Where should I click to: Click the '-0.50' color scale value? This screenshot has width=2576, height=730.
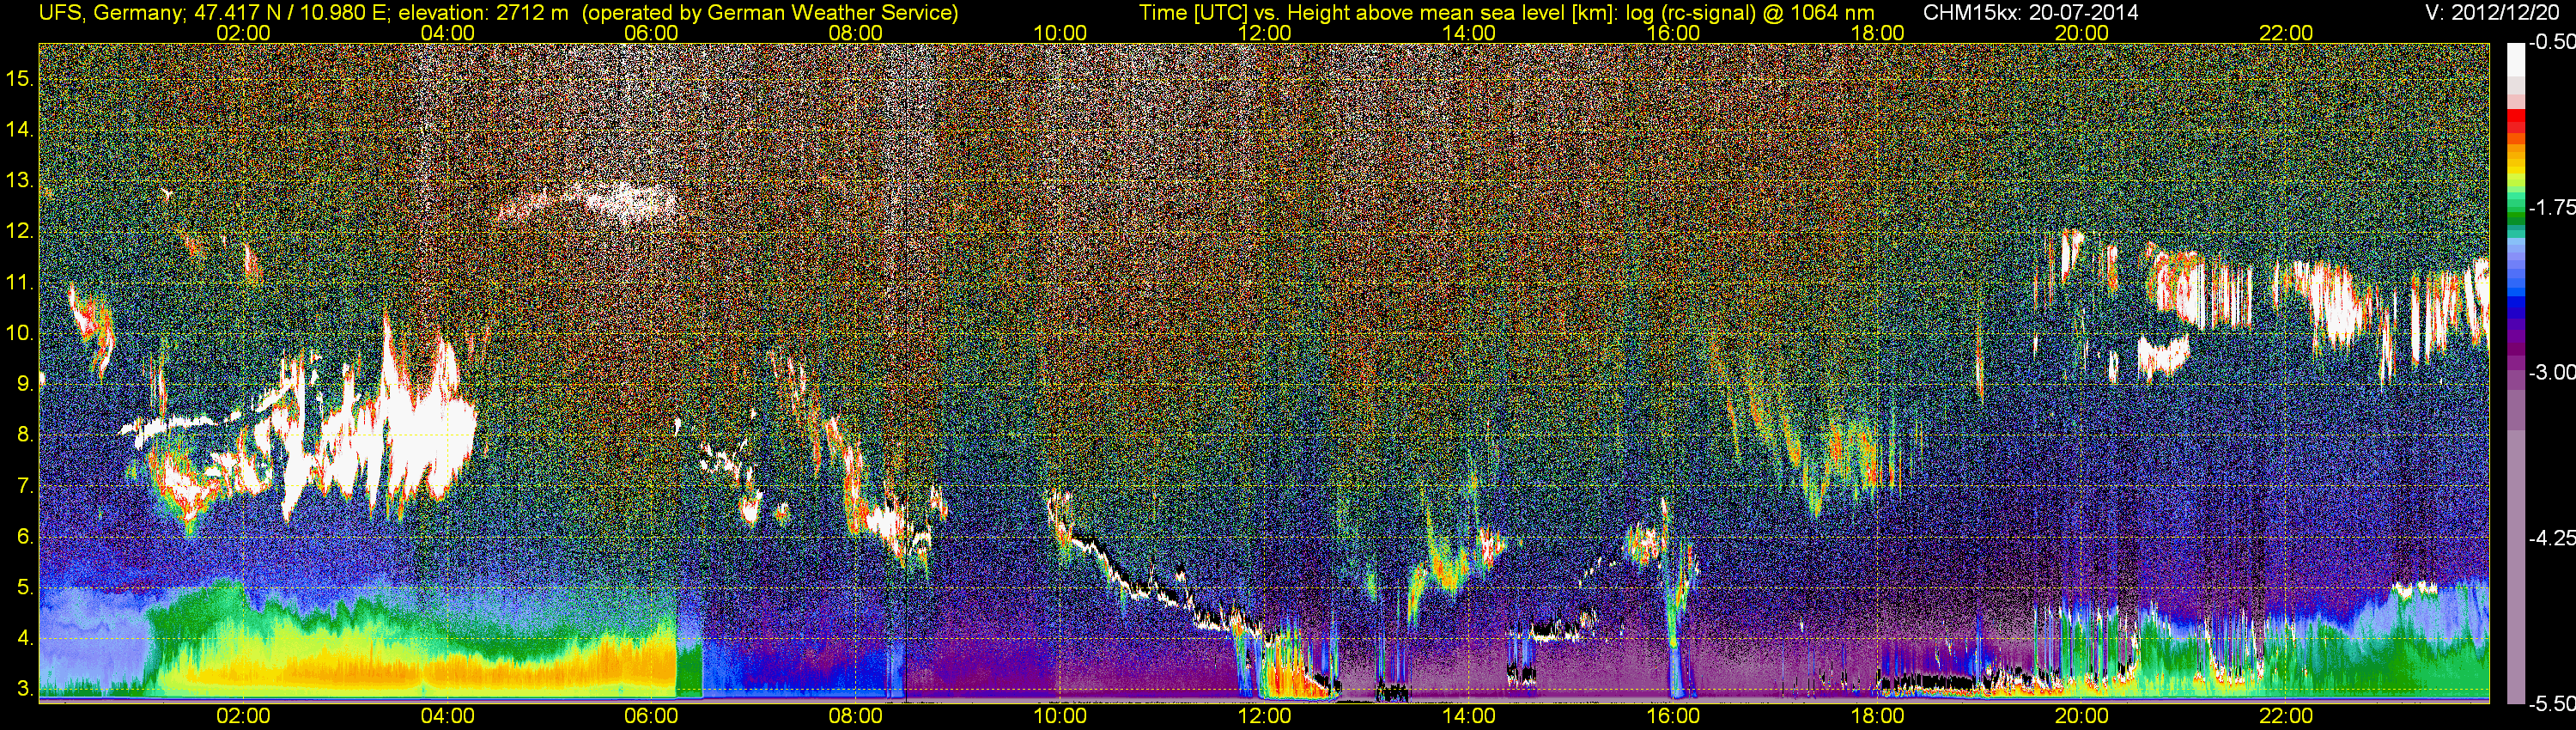click(2551, 42)
